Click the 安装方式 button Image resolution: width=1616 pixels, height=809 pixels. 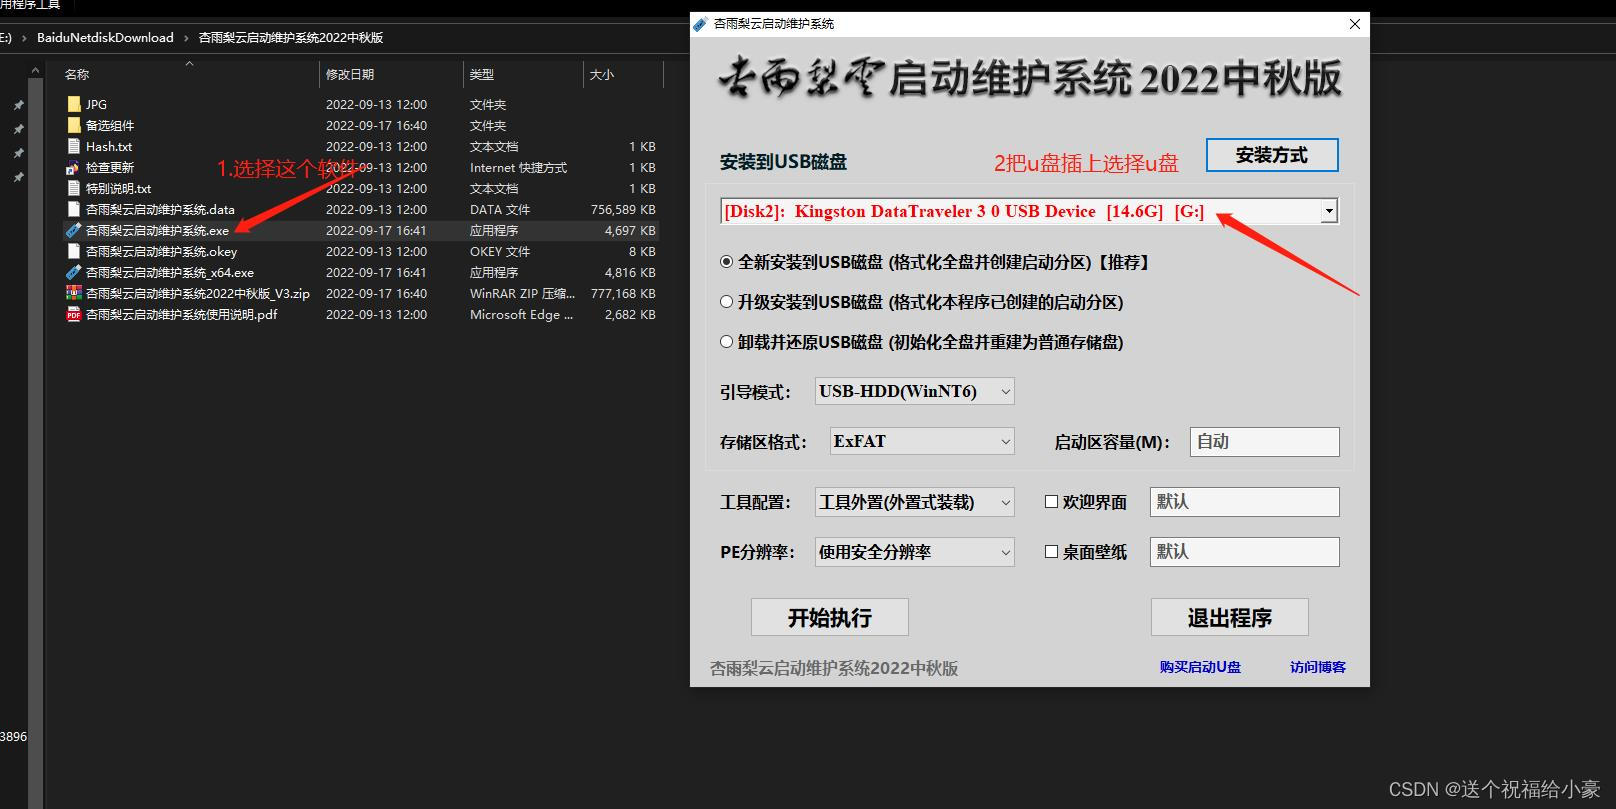tap(1272, 155)
